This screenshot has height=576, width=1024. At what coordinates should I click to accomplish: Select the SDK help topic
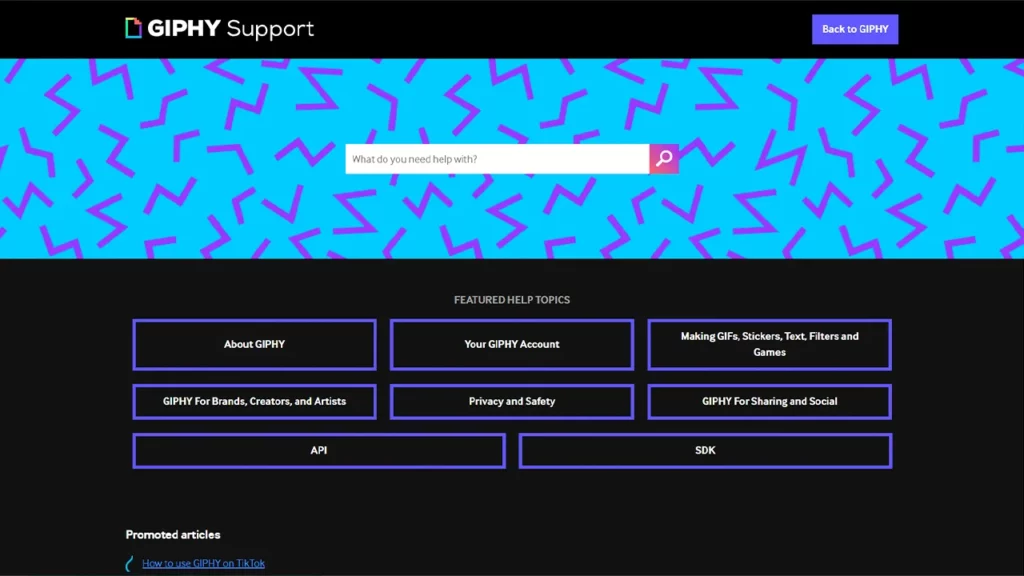705,450
